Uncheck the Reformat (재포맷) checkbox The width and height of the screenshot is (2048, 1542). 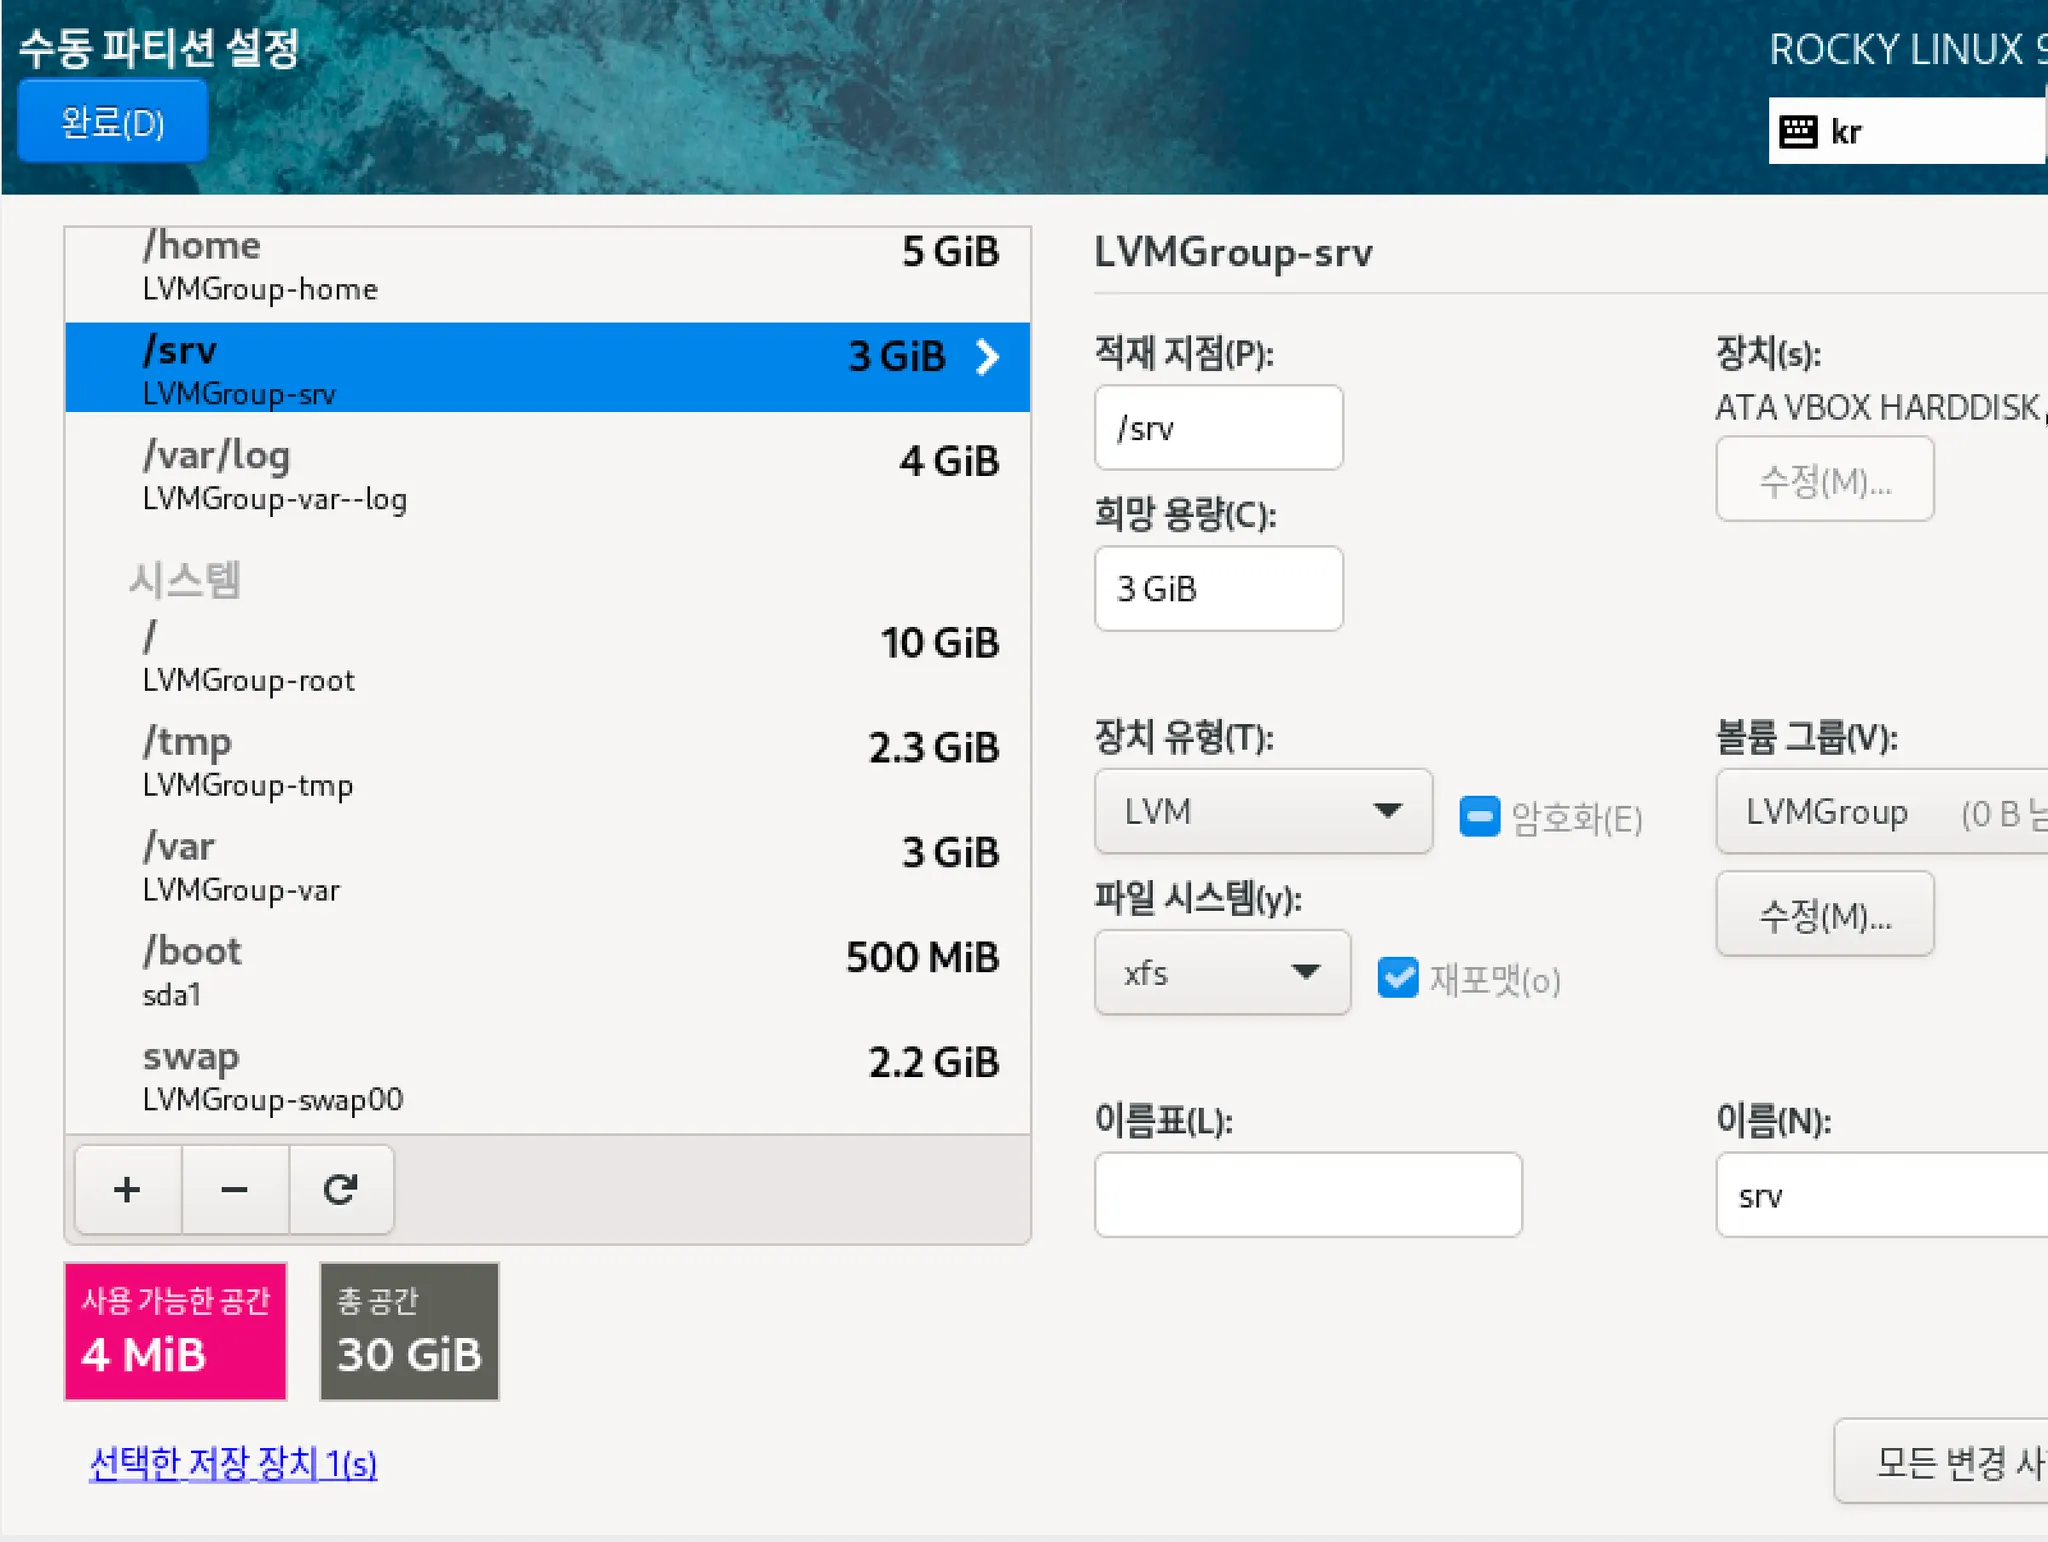coord(1397,977)
